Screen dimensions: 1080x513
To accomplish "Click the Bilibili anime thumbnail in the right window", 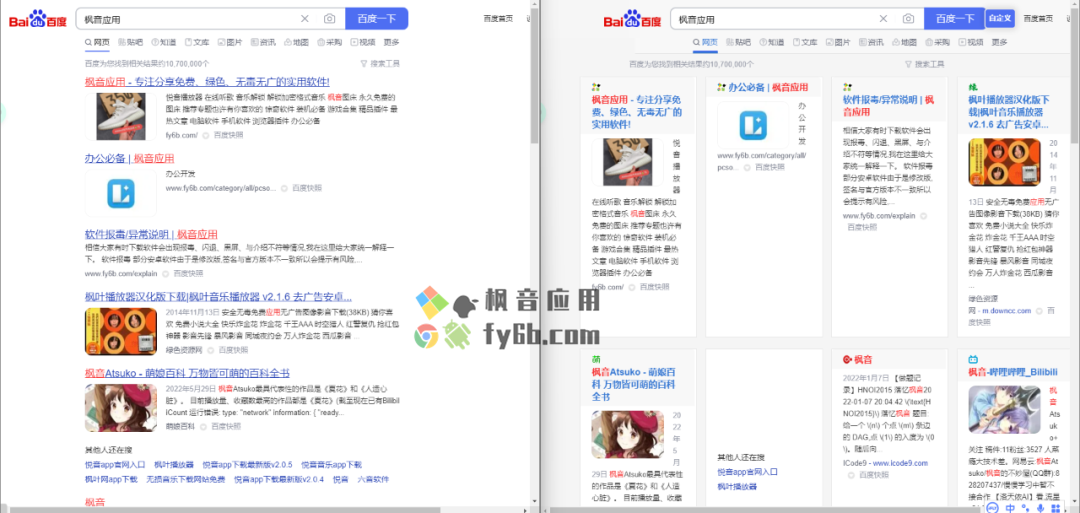I will pyautogui.click(x=1004, y=409).
